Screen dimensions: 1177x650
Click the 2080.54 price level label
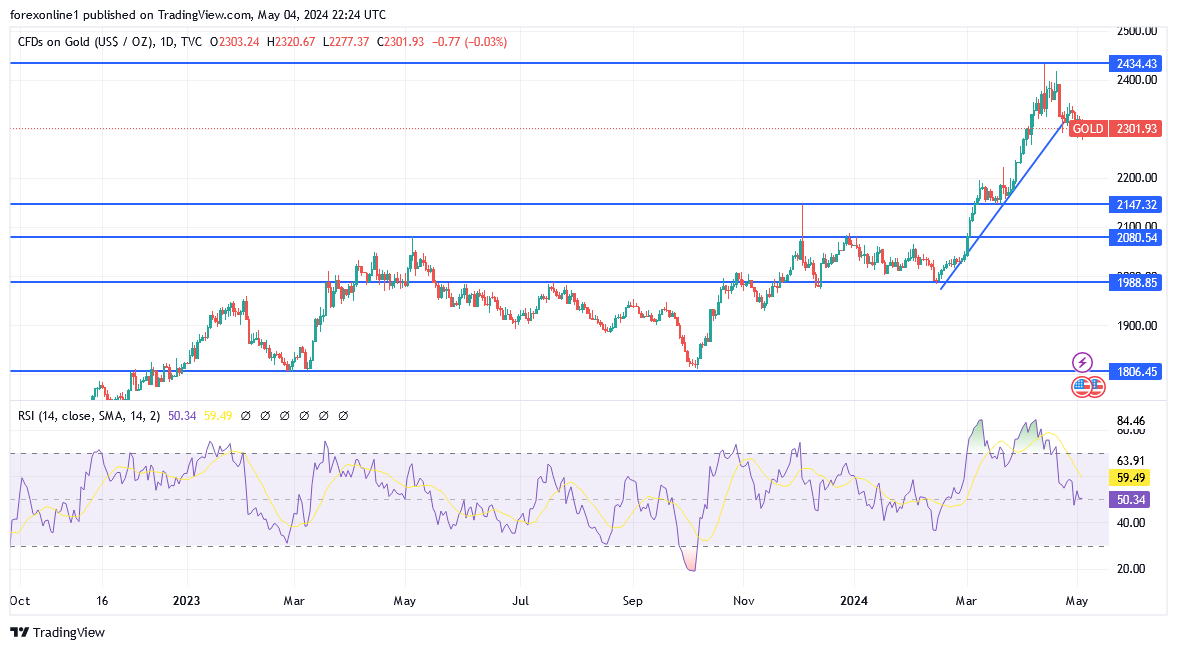pos(1136,237)
